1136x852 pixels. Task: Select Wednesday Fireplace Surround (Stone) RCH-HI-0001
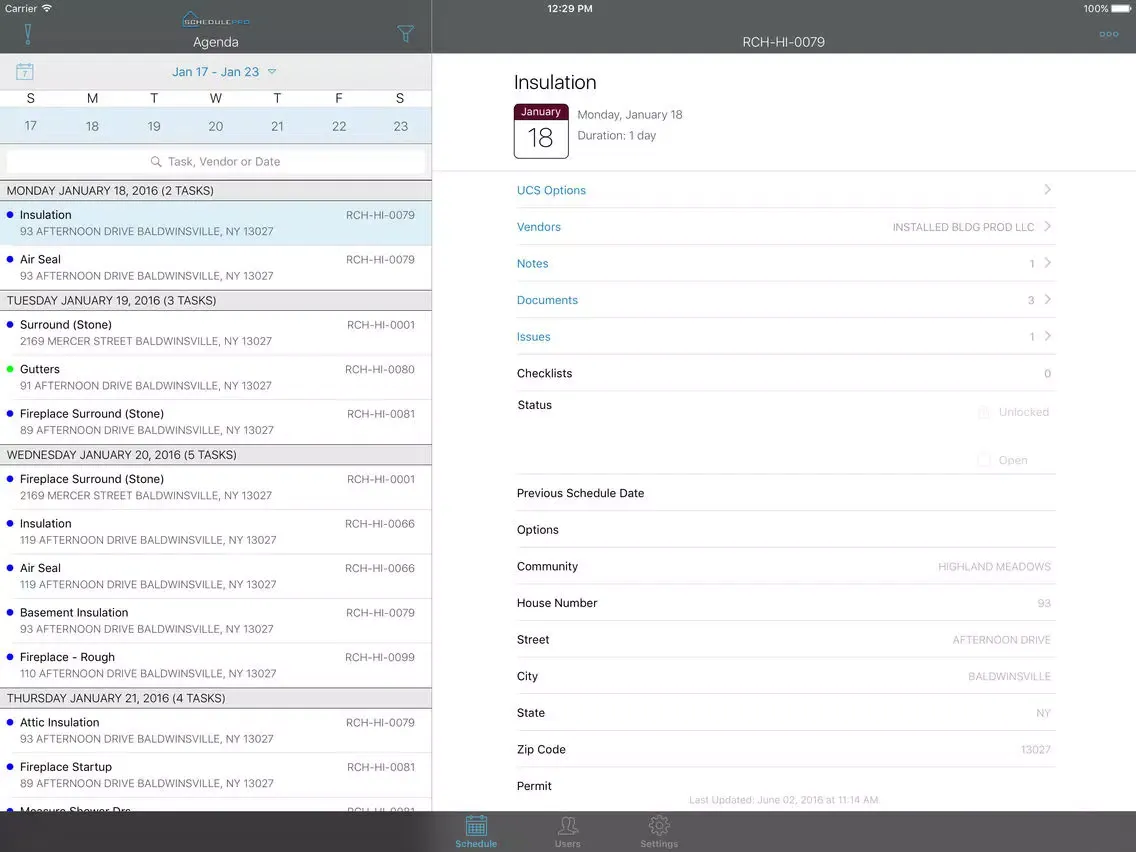tap(216, 487)
